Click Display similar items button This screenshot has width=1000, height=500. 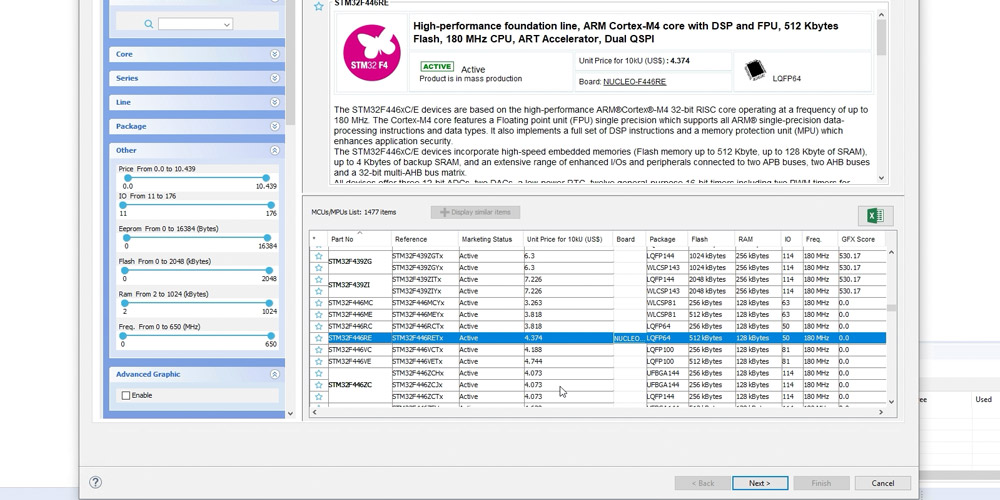pyautogui.click(x=475, y=212)
